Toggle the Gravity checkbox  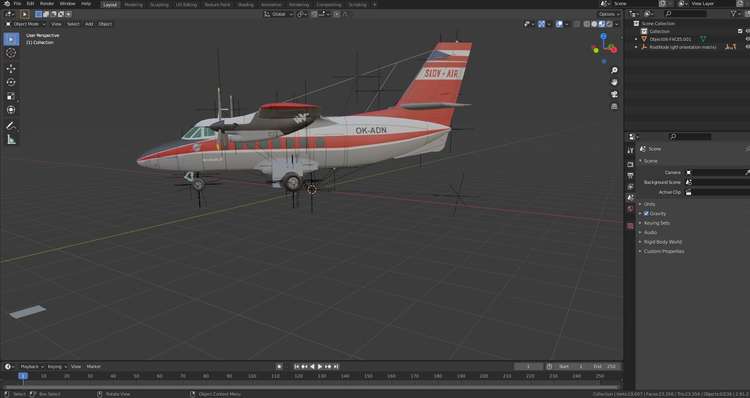[x=646, y=213]
